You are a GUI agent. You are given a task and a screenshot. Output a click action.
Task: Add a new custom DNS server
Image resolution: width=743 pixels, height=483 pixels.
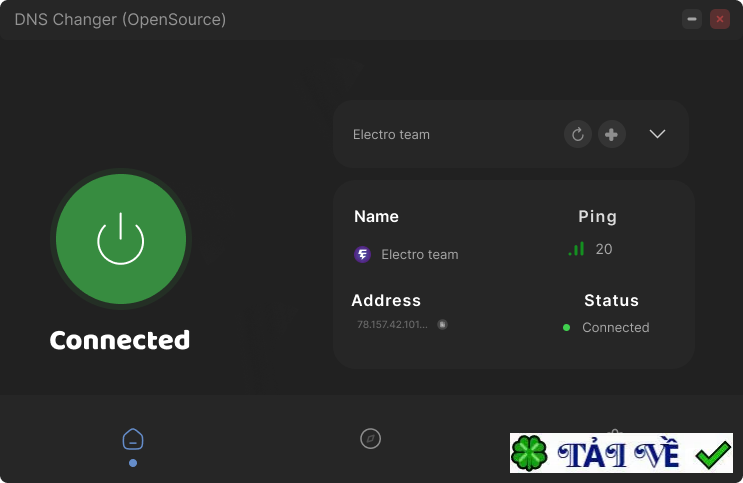pyautogui.click(x=612, y=134)
